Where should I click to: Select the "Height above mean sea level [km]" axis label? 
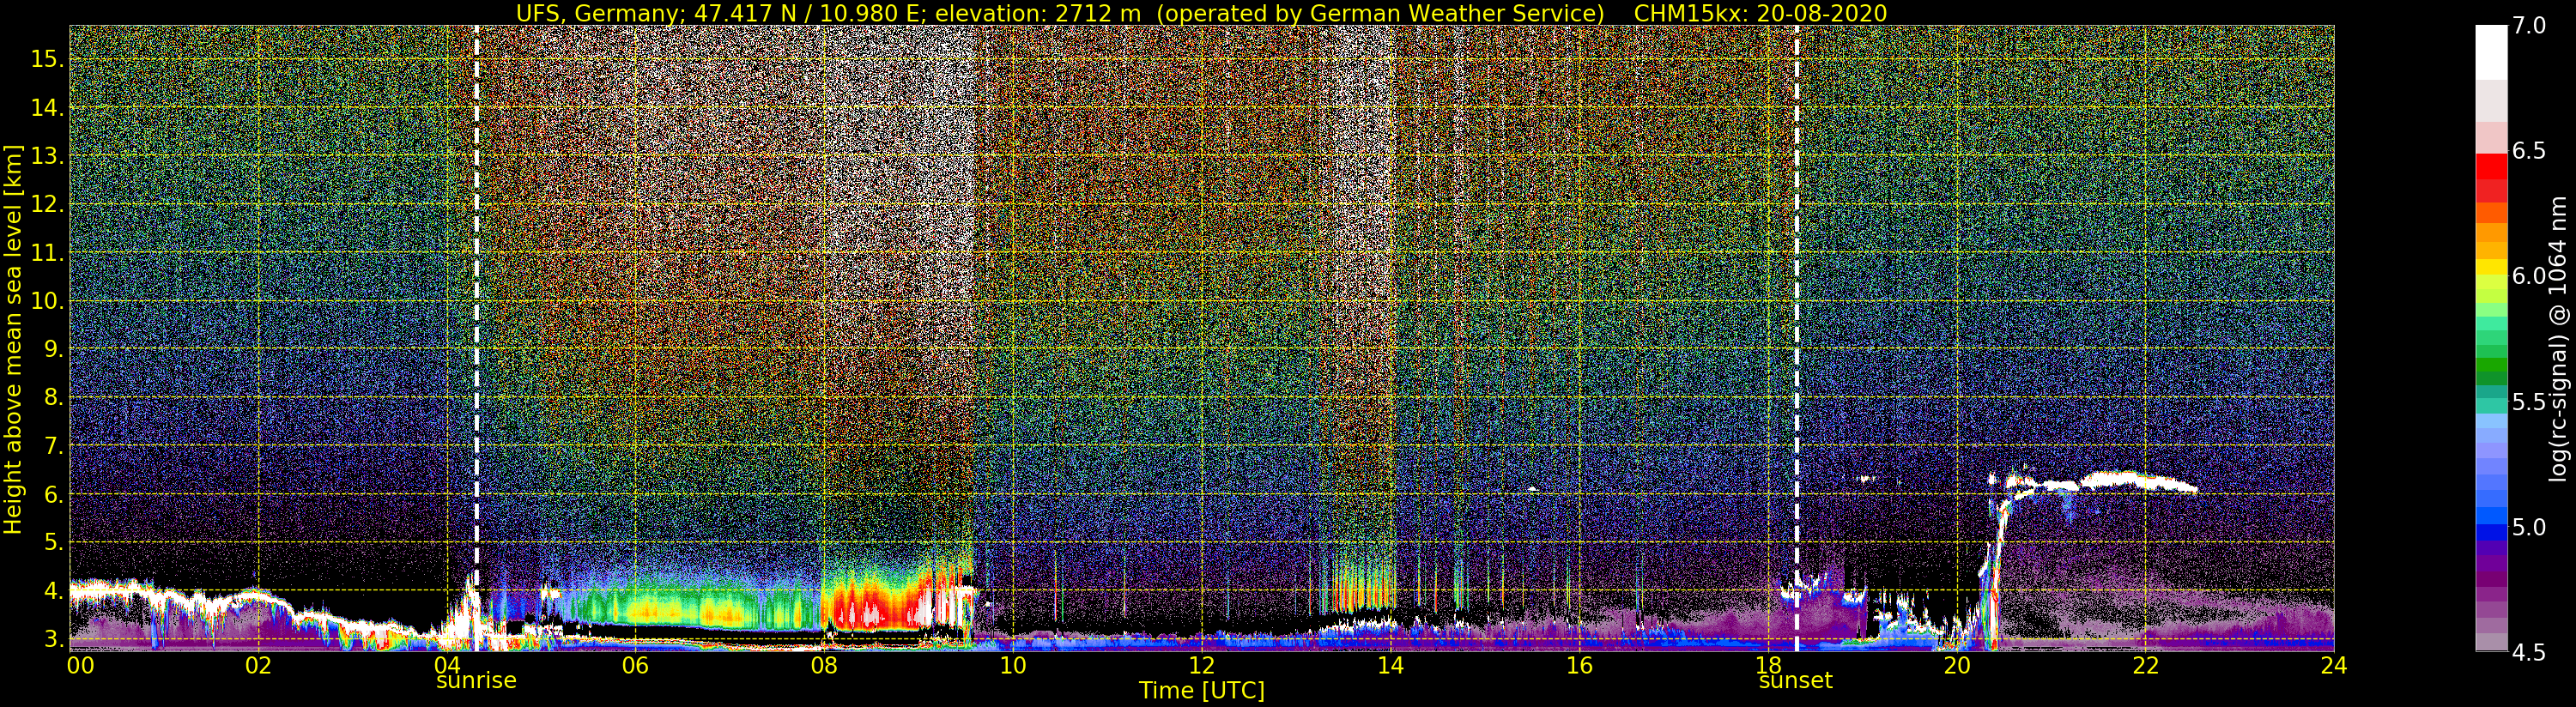point(13,339)
